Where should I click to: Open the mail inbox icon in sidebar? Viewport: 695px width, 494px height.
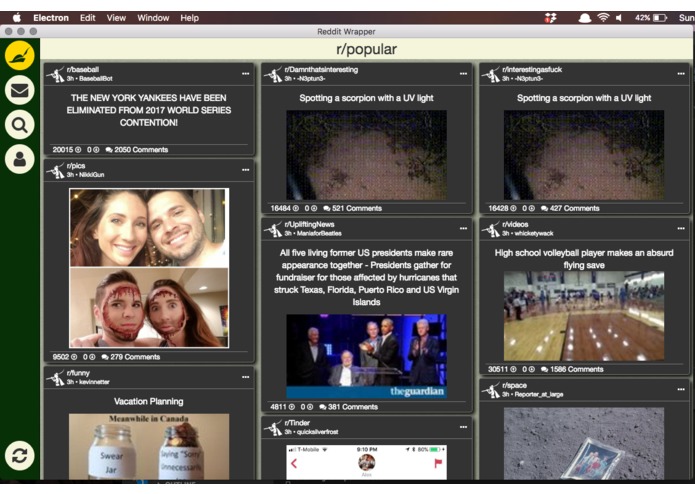point(20,90)
